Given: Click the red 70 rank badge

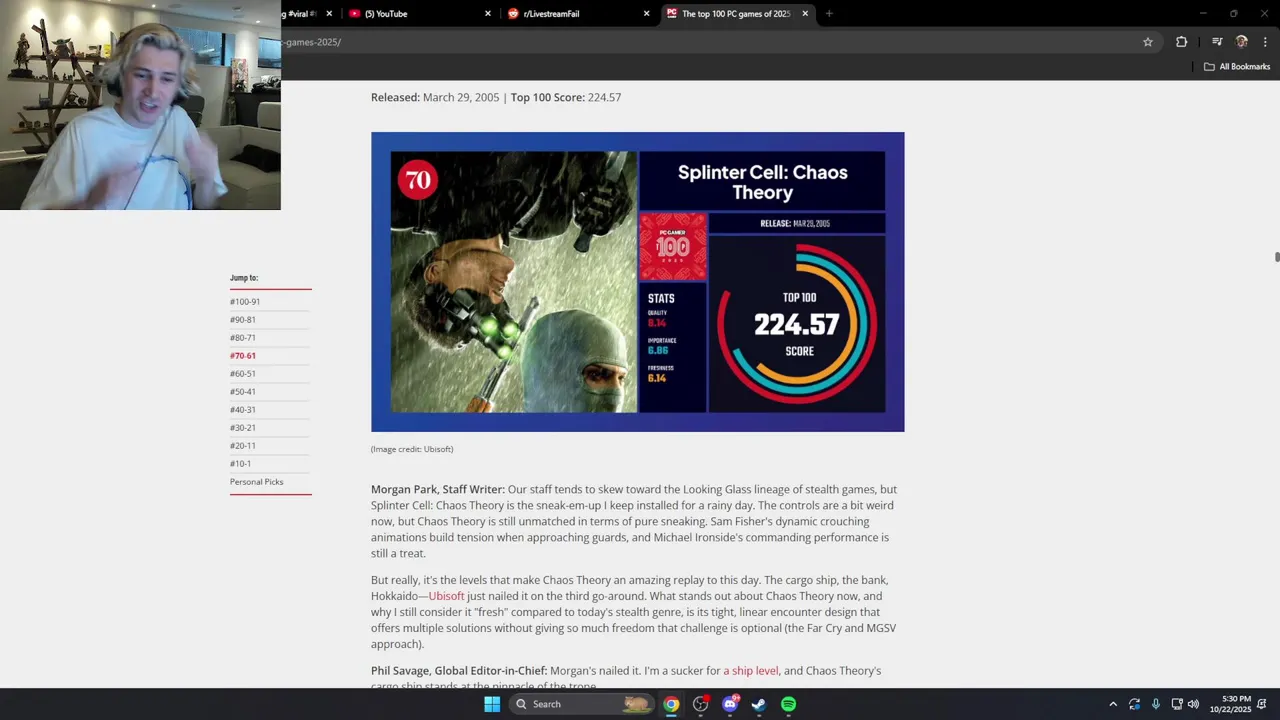Looking at the screenshot, I should [x=418, y=180].
